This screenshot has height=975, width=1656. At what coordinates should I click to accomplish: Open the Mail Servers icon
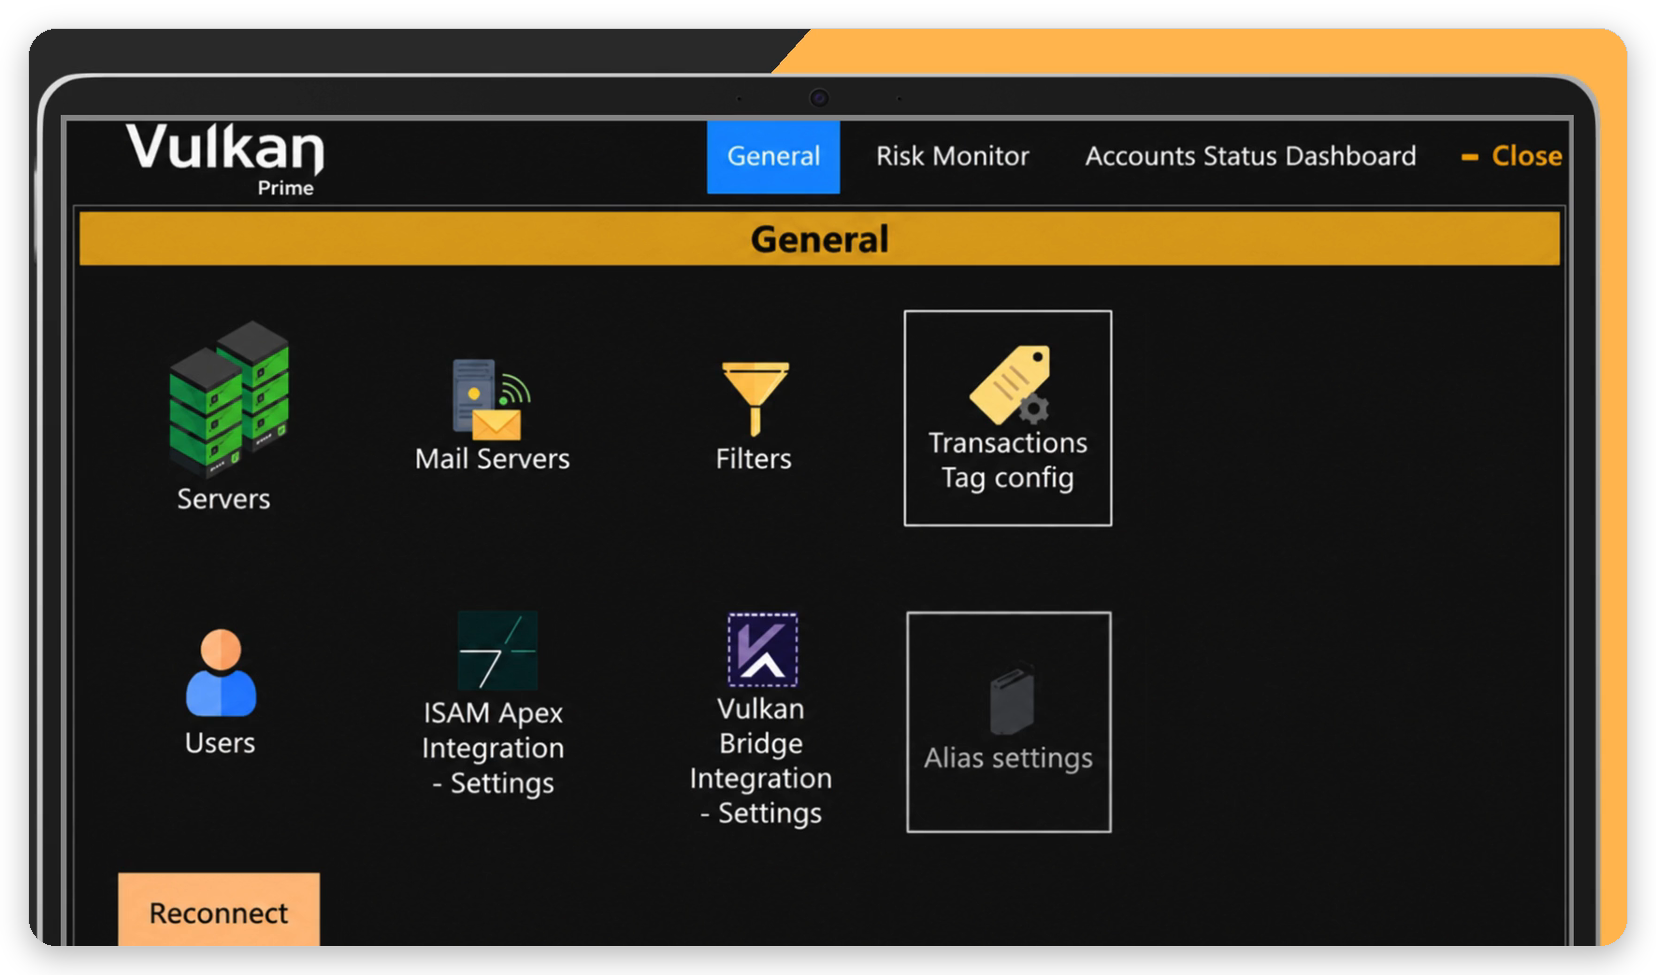pos(490,400)
